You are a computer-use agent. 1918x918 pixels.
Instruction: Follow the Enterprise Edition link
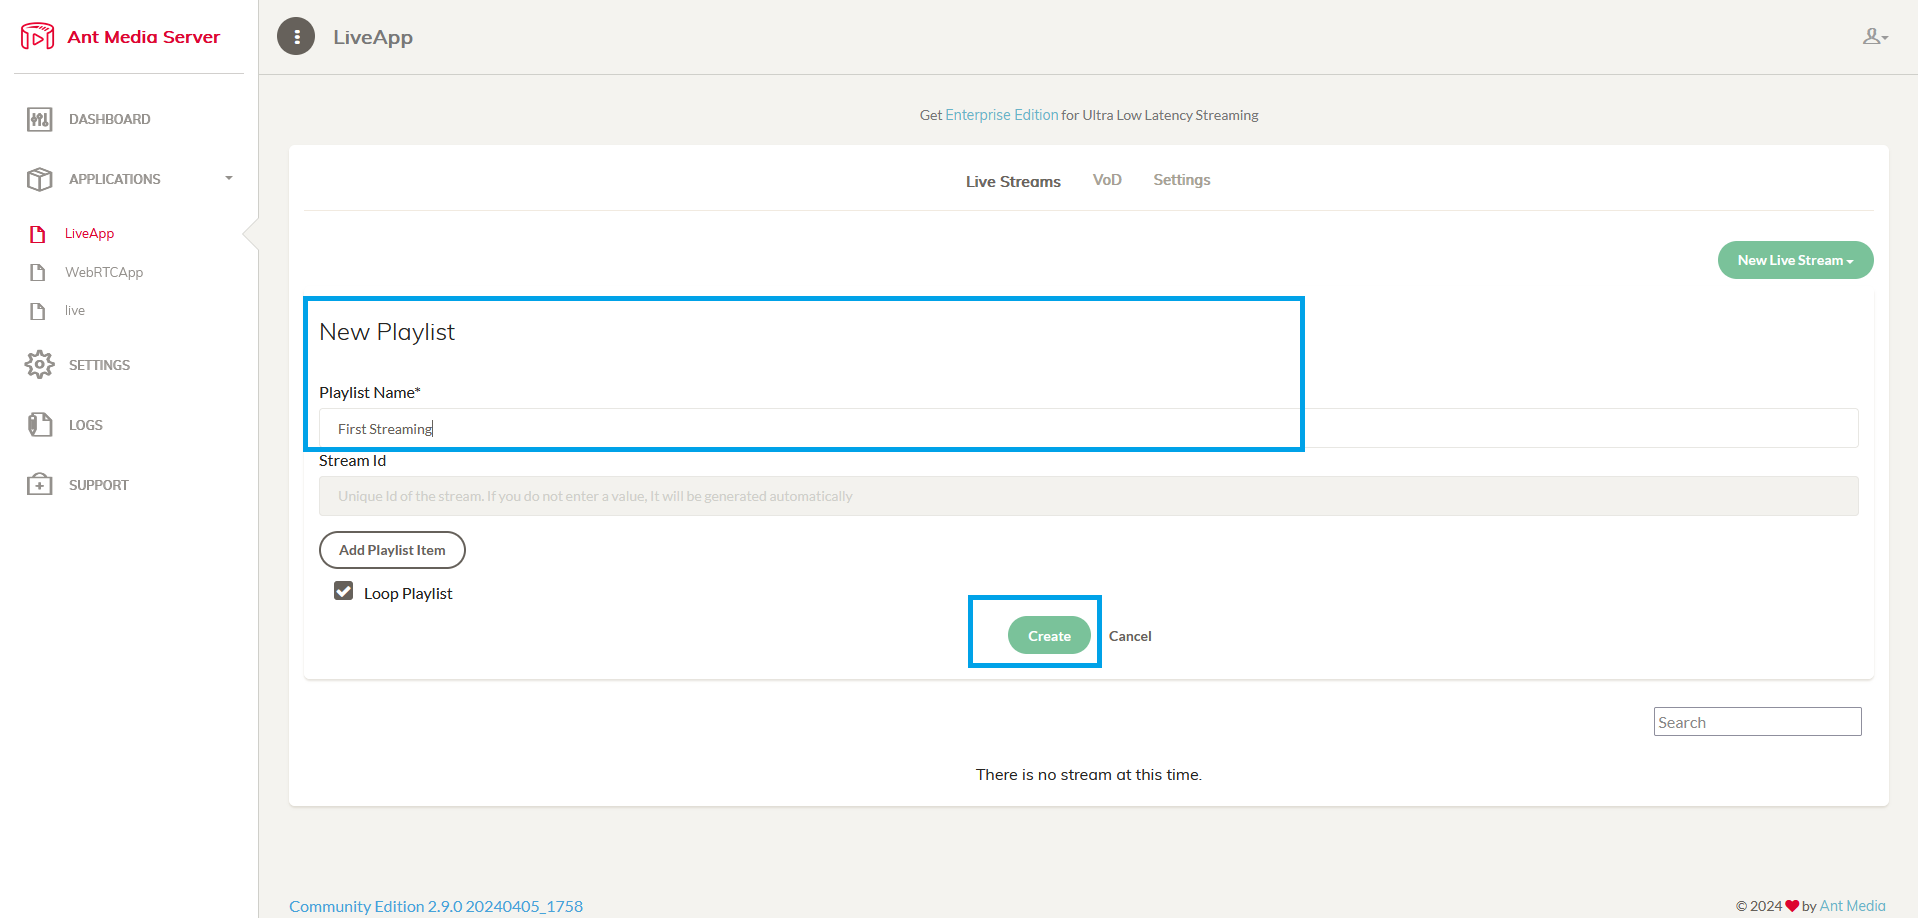[1001, 115]
